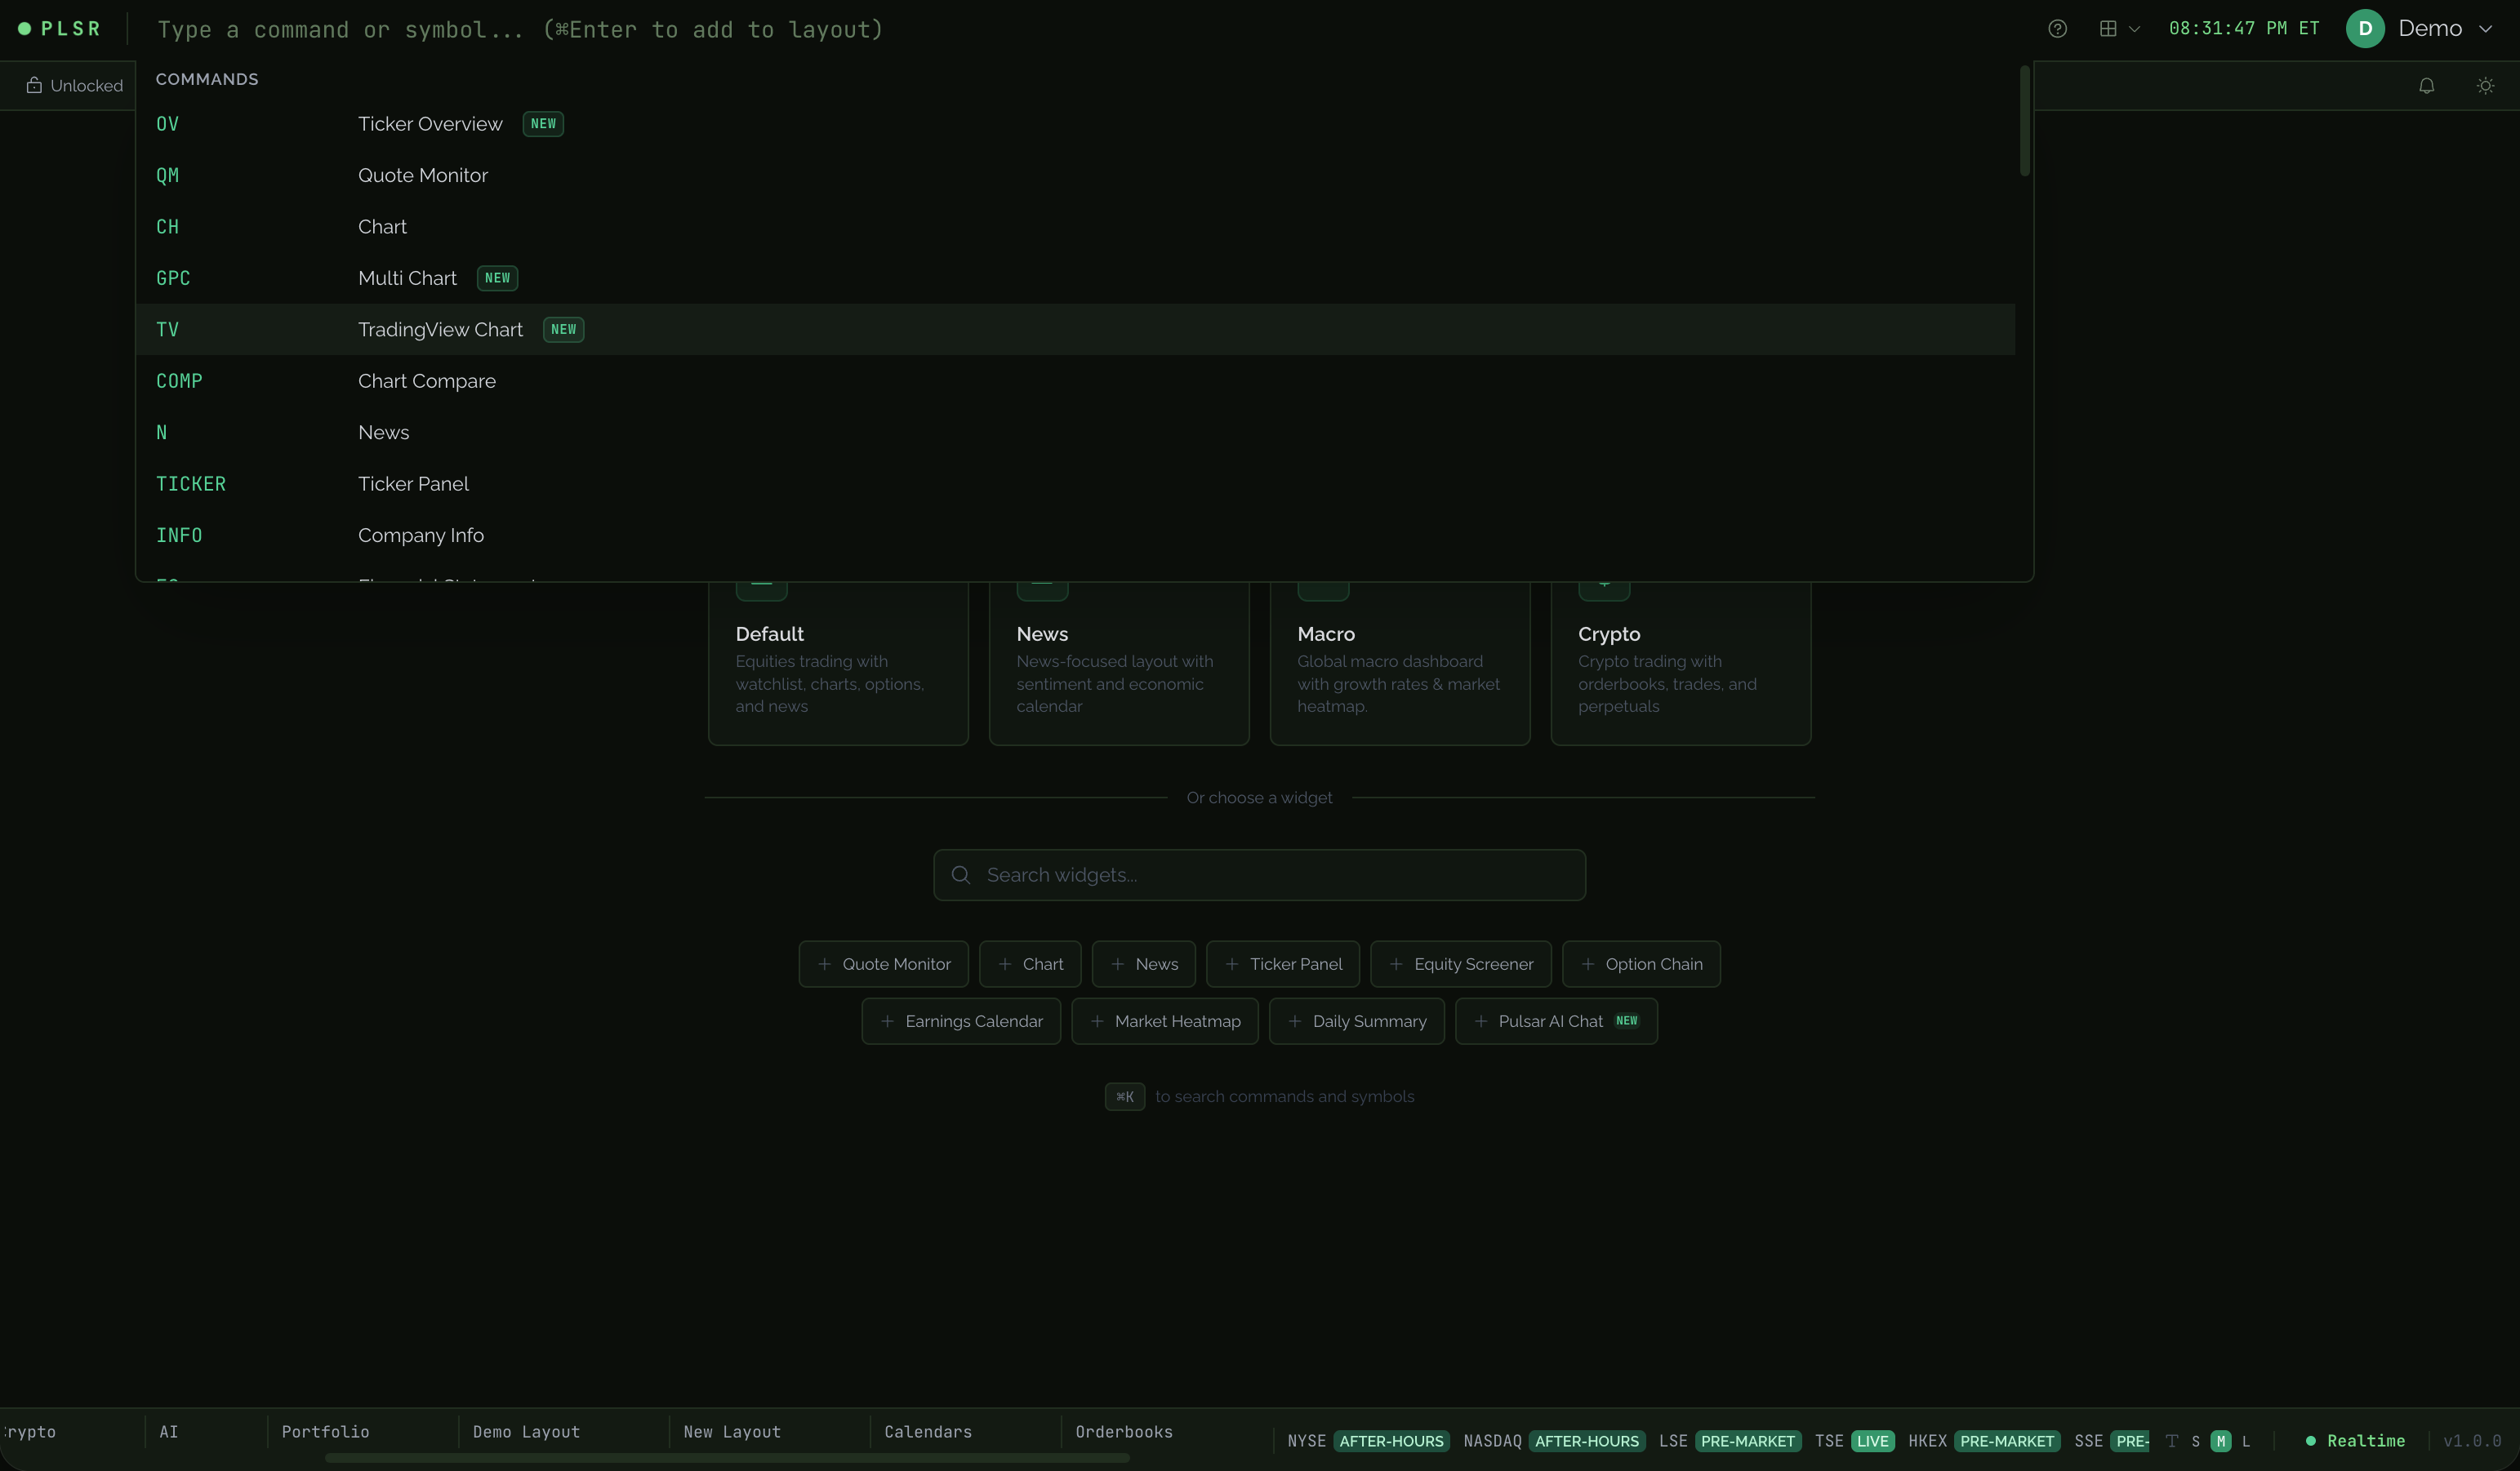2520x1471 pixels.
Task: Click the magnifier in the widget search bar
Action: pyautogui.click(x=961, y=875)
